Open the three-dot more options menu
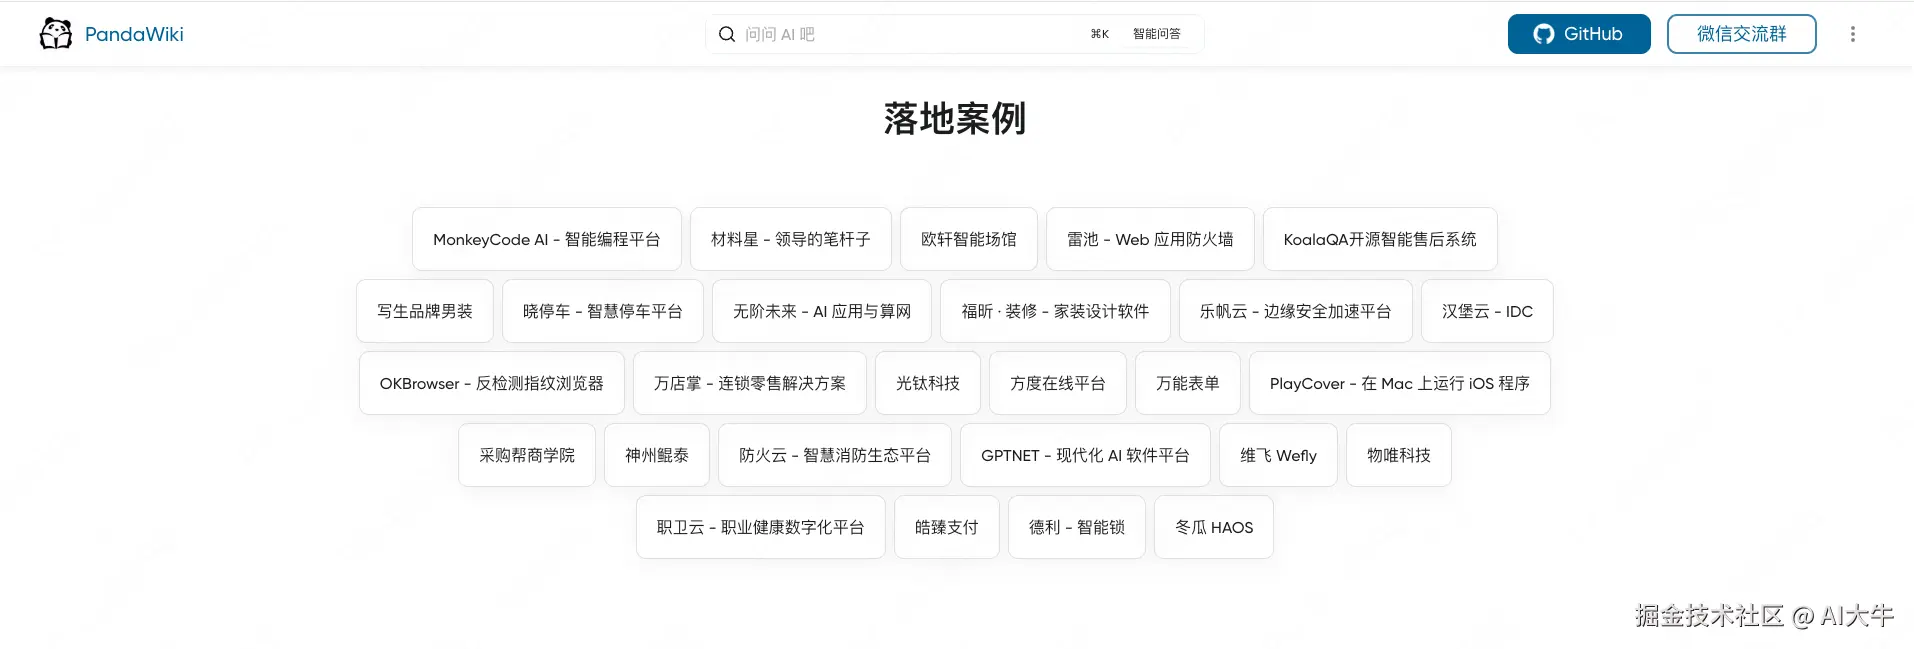1914x649 pixels. (x=1852, y=34)
